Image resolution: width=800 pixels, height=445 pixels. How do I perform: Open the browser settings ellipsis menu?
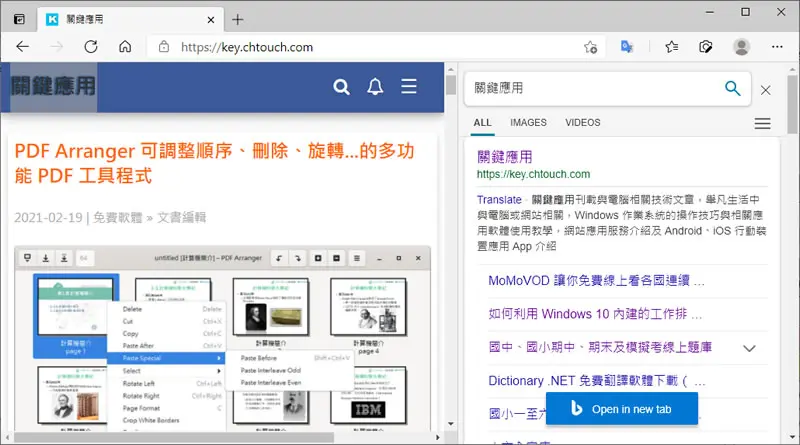777,47
